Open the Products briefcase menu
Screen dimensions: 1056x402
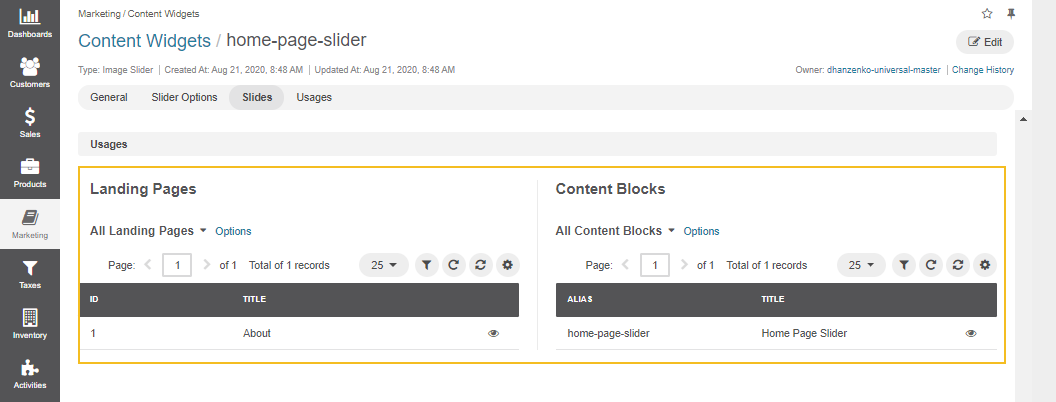[x=30, y=173]
